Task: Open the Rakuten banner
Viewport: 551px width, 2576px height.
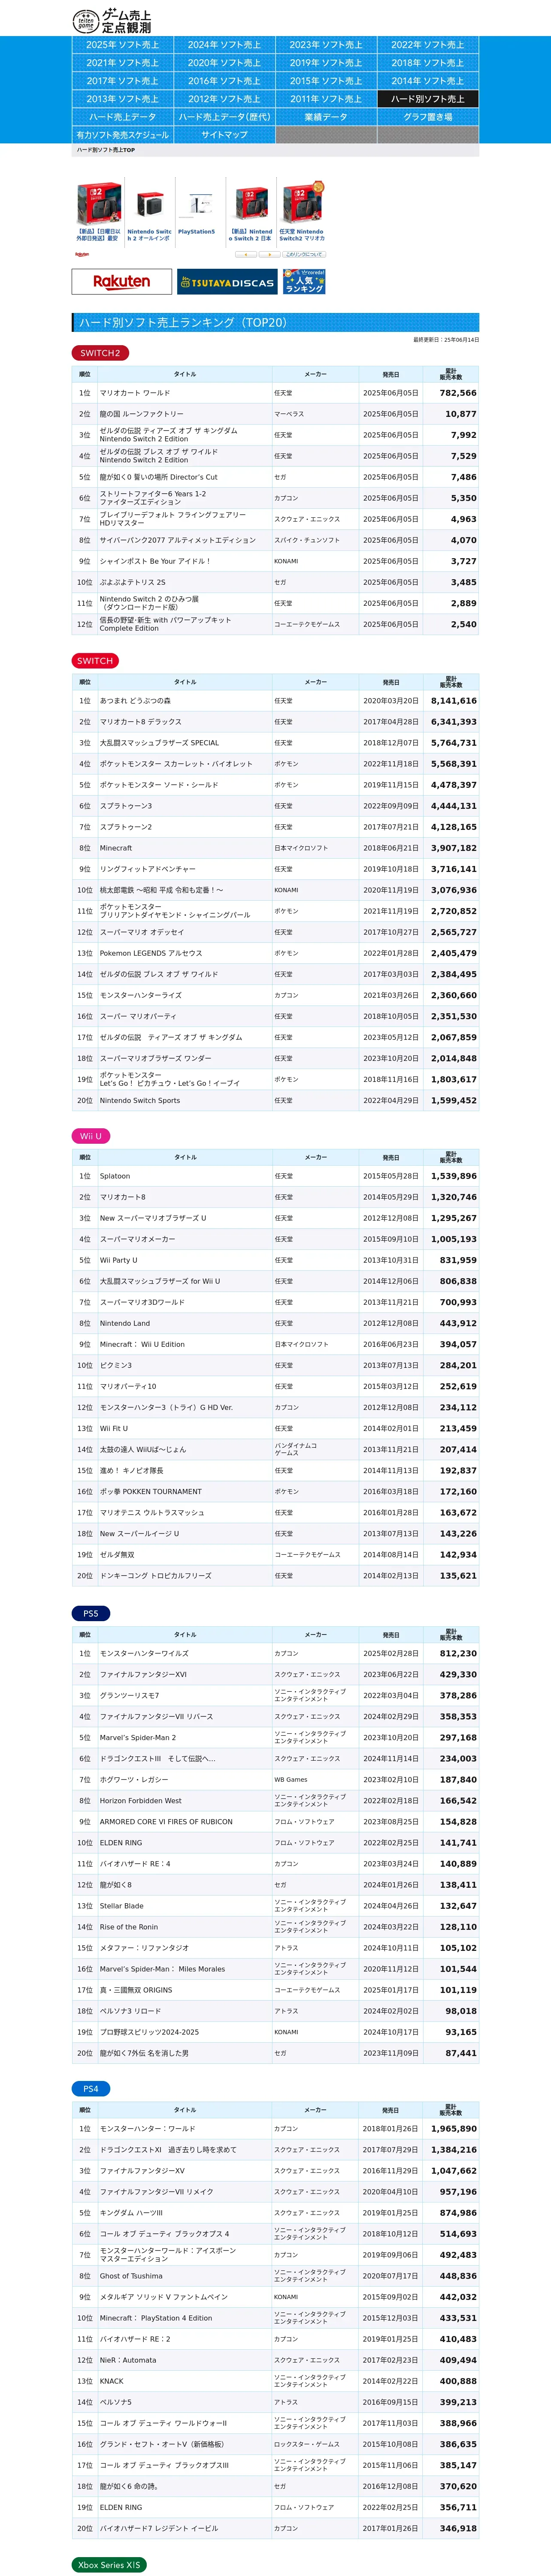Action: point(122,282)
